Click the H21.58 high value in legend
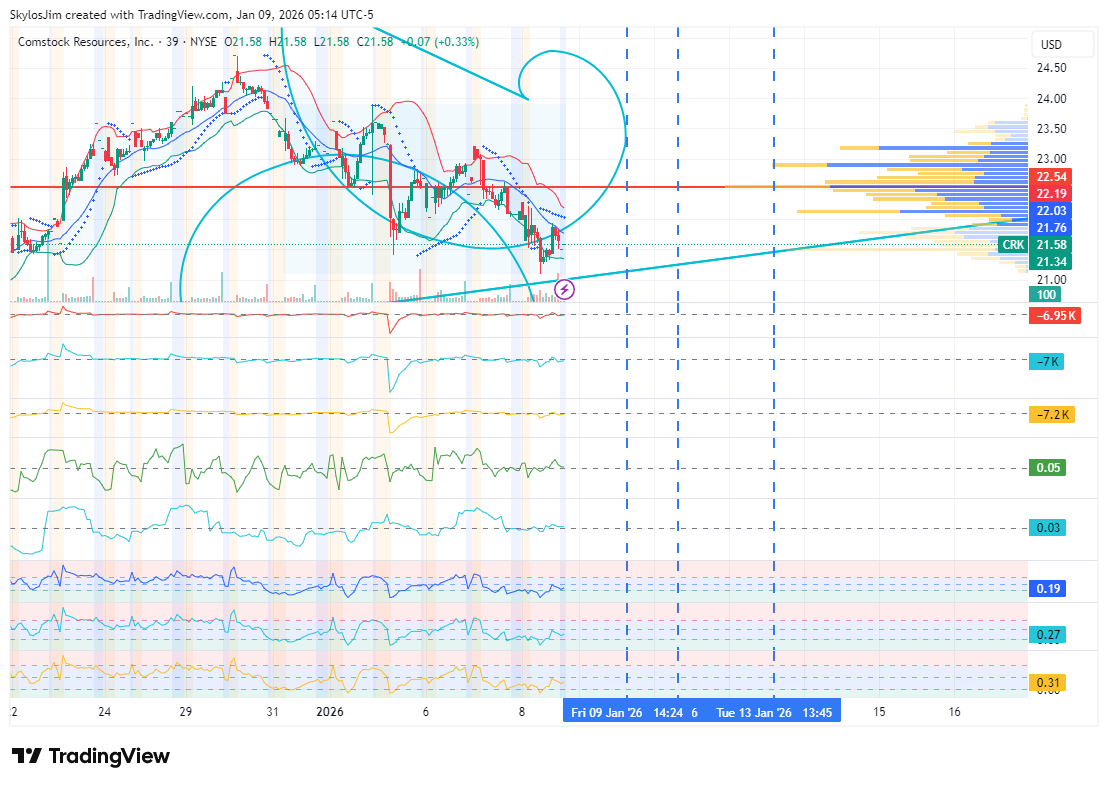 click(x=288, y=42)
